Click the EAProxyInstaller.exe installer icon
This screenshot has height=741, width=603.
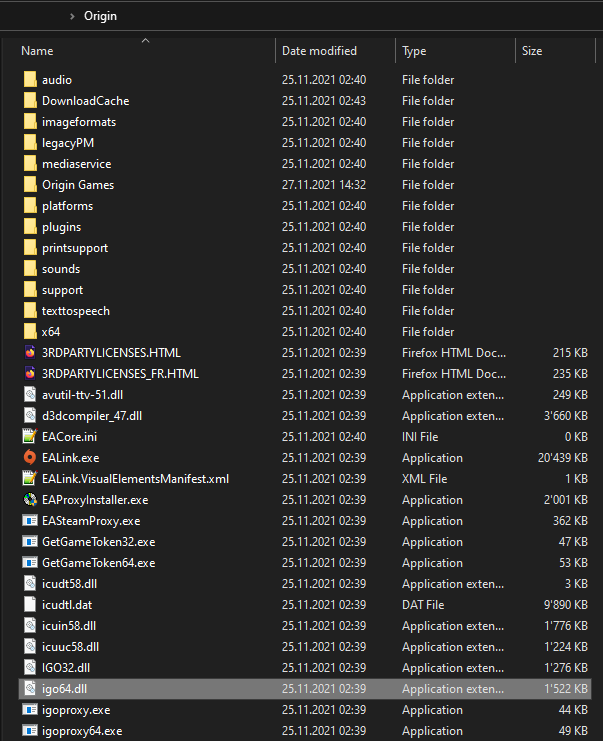30,500
